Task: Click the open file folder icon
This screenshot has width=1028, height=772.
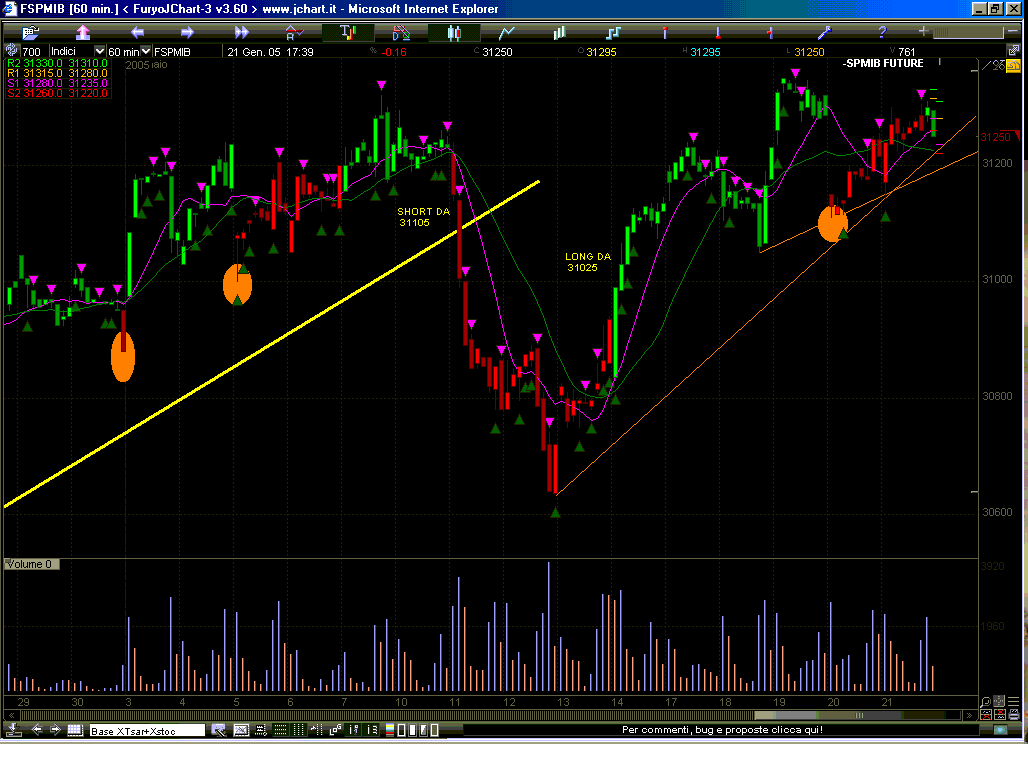Action: pos(28,32)
